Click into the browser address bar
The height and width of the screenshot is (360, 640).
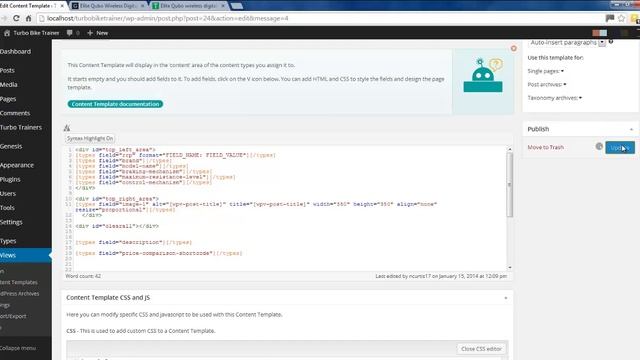[x=318, y=18]
